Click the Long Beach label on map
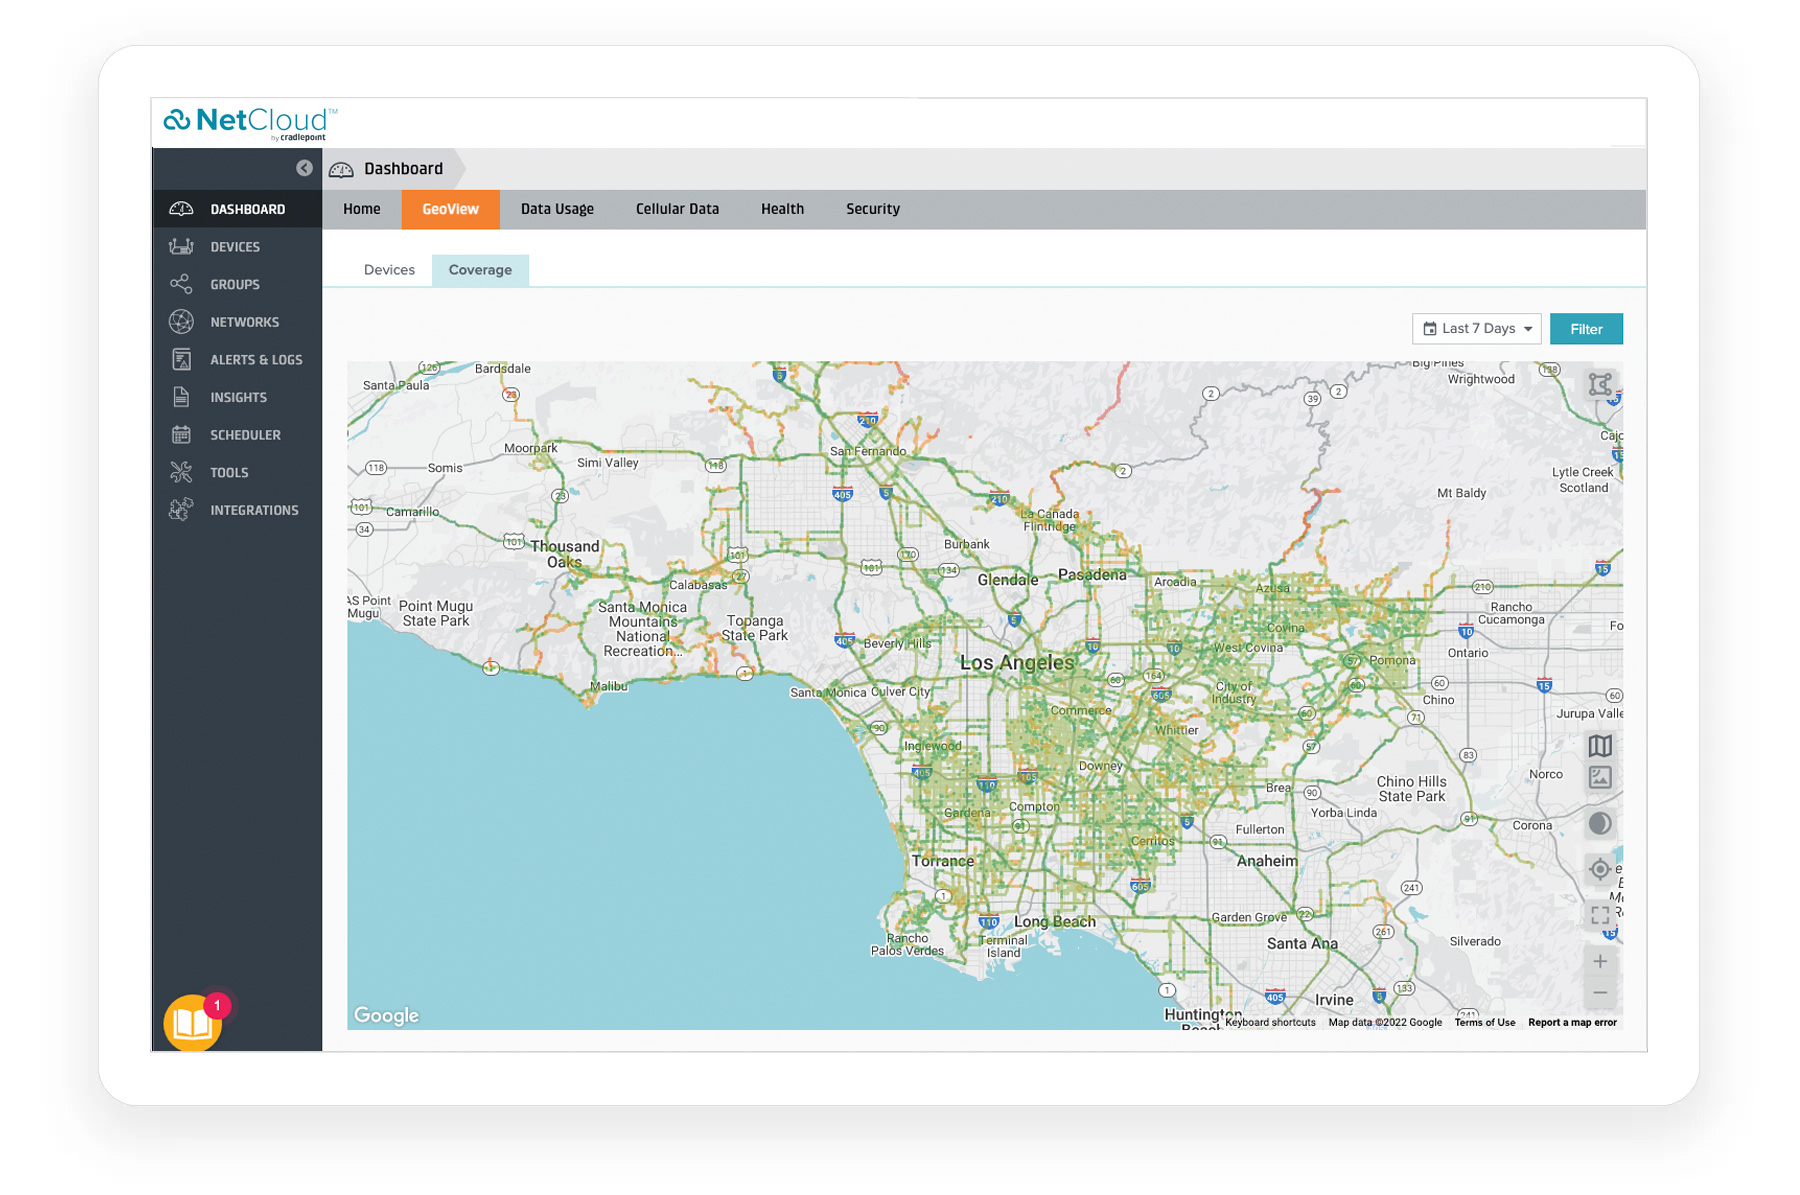1800x1195 pixels. 1055,921
